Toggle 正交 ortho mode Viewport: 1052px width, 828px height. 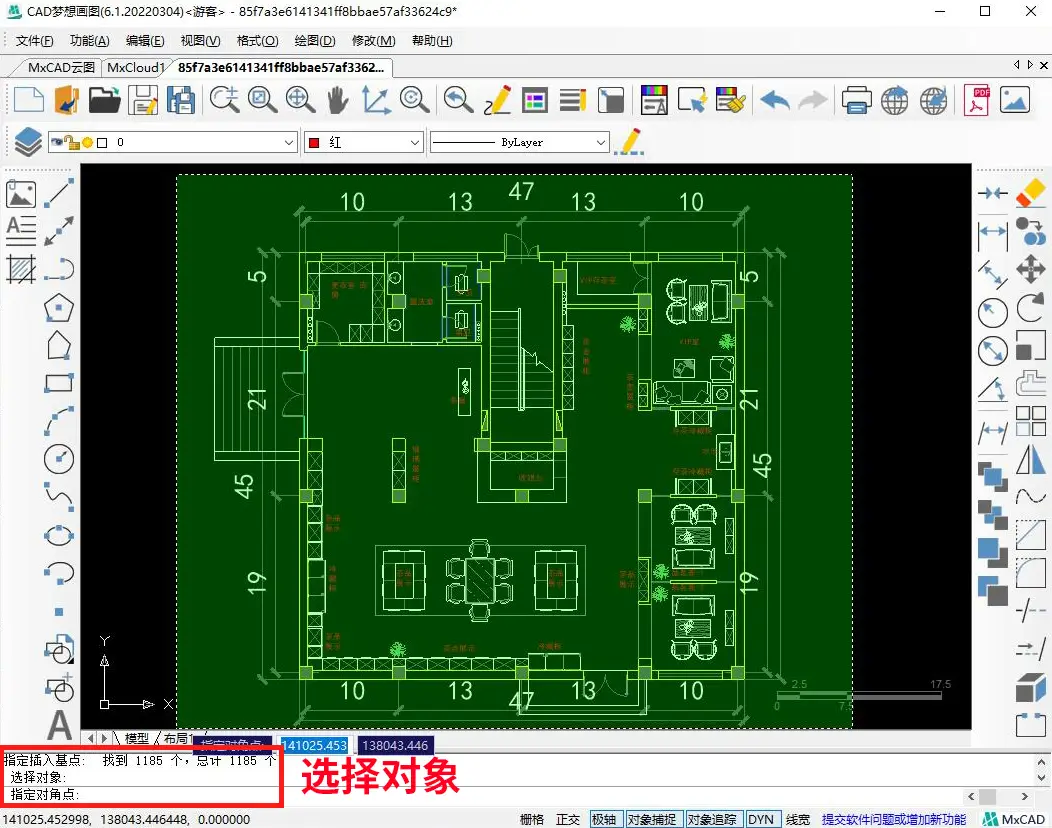click(x=568, y=819)
